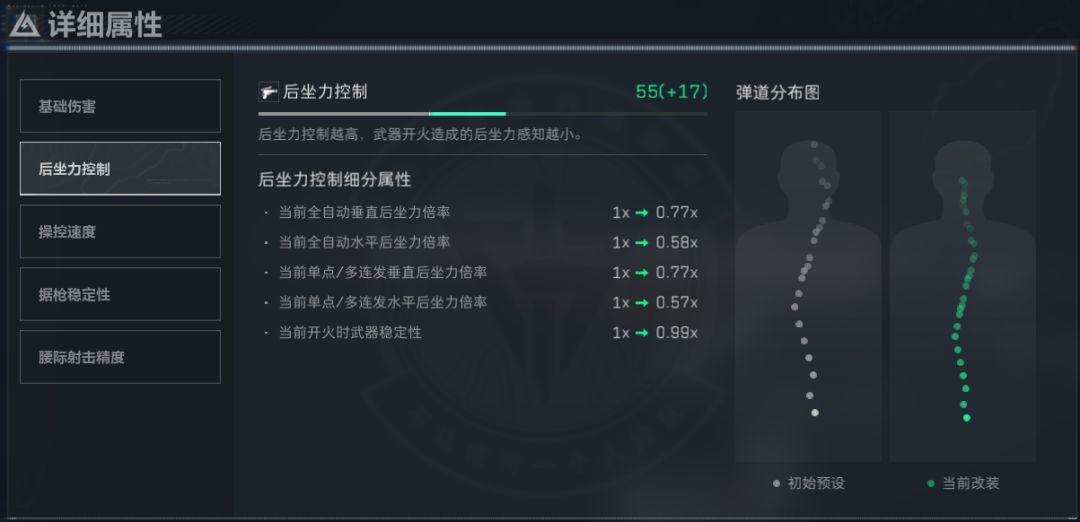Select the 后坐力控制 sidebar tab
Image resolution: width=1080 pixels, height=522 pixels.
coord(120,169)
